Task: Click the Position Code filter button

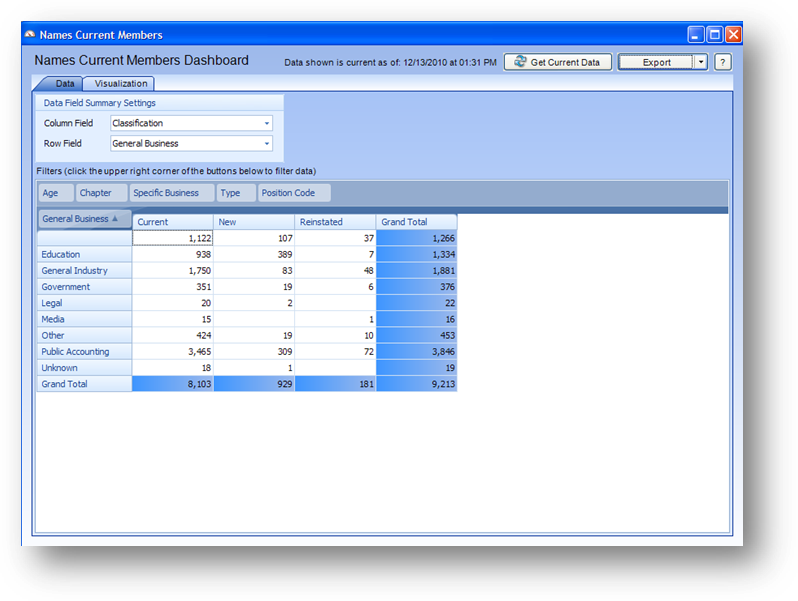Action: point(294,193)
